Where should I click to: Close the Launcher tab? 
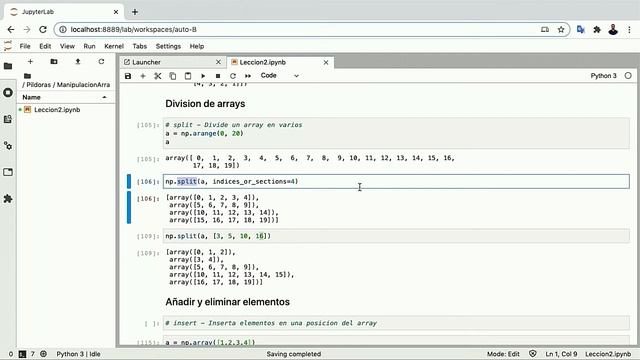pyautogui.click(x=218, y=62)
